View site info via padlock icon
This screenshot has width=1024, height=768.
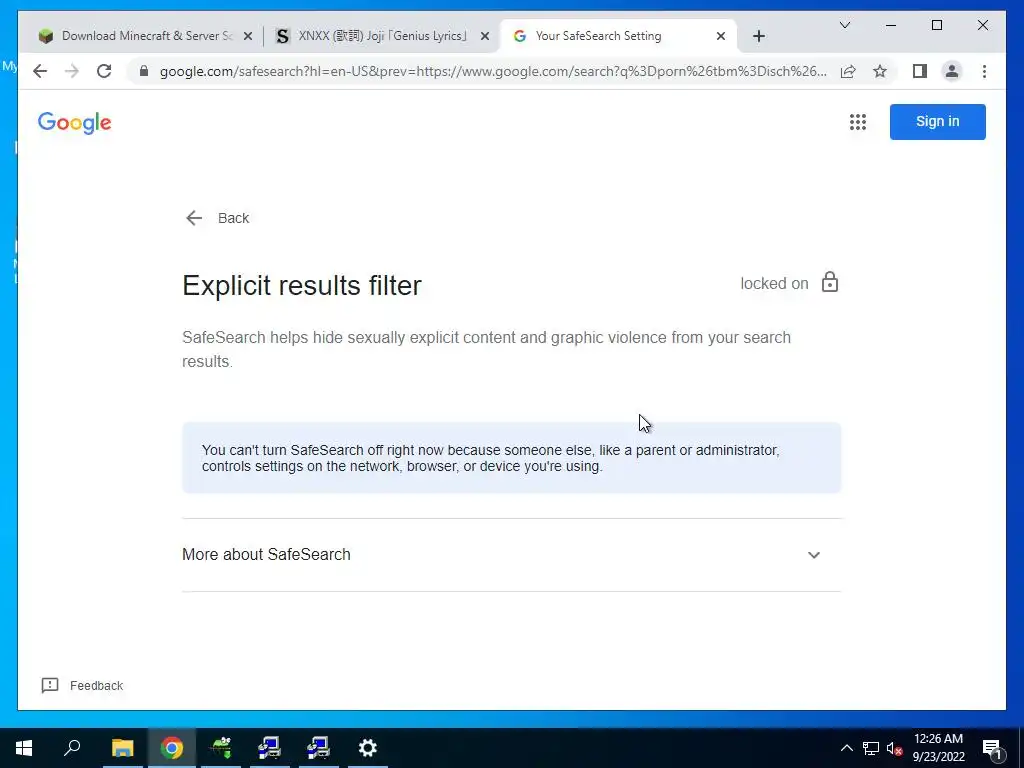144,71
